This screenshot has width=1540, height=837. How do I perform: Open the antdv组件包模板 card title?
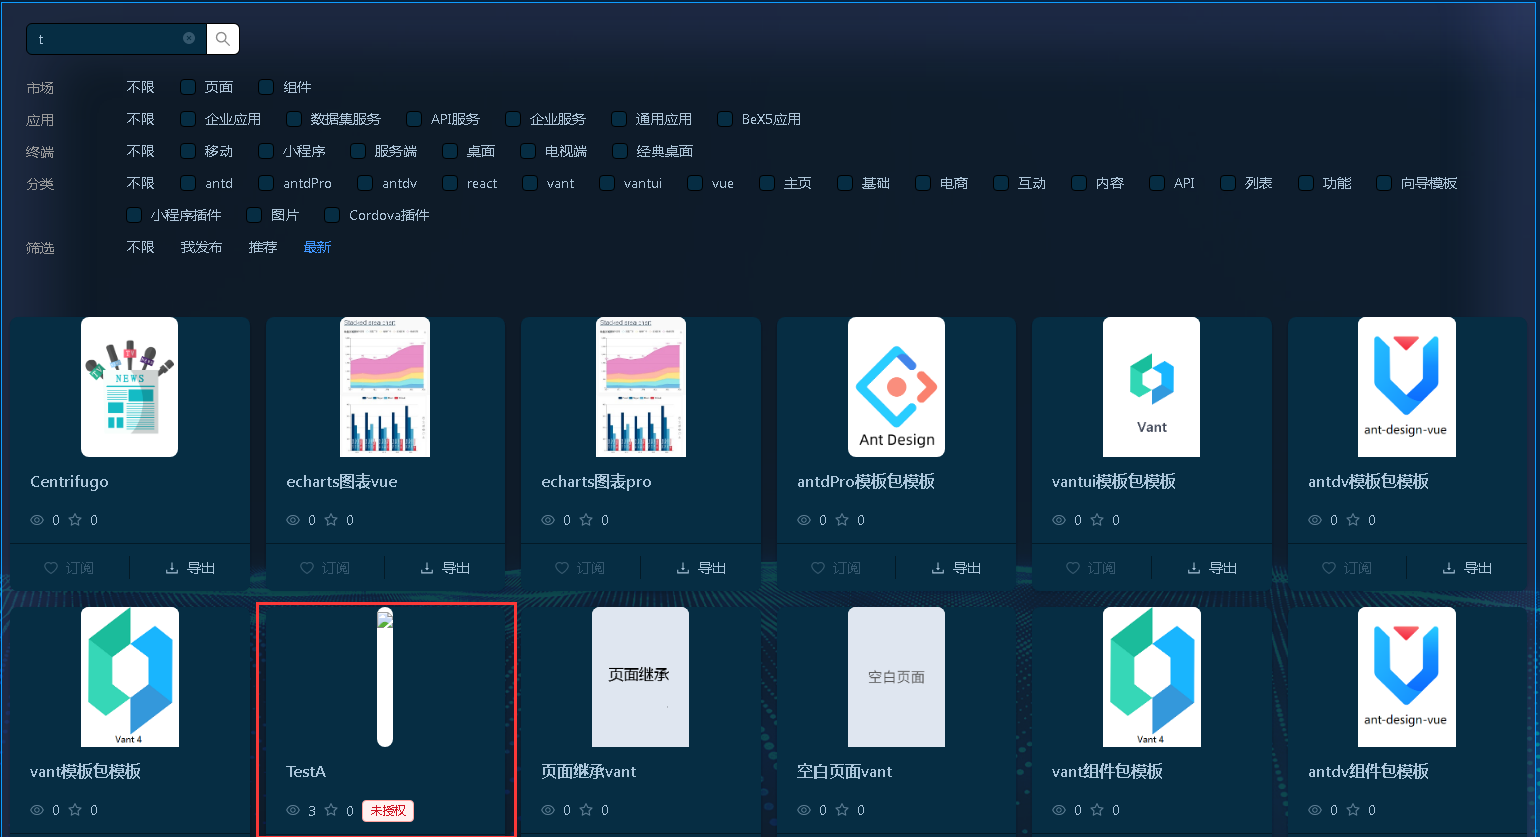[x=1368, y=771]
